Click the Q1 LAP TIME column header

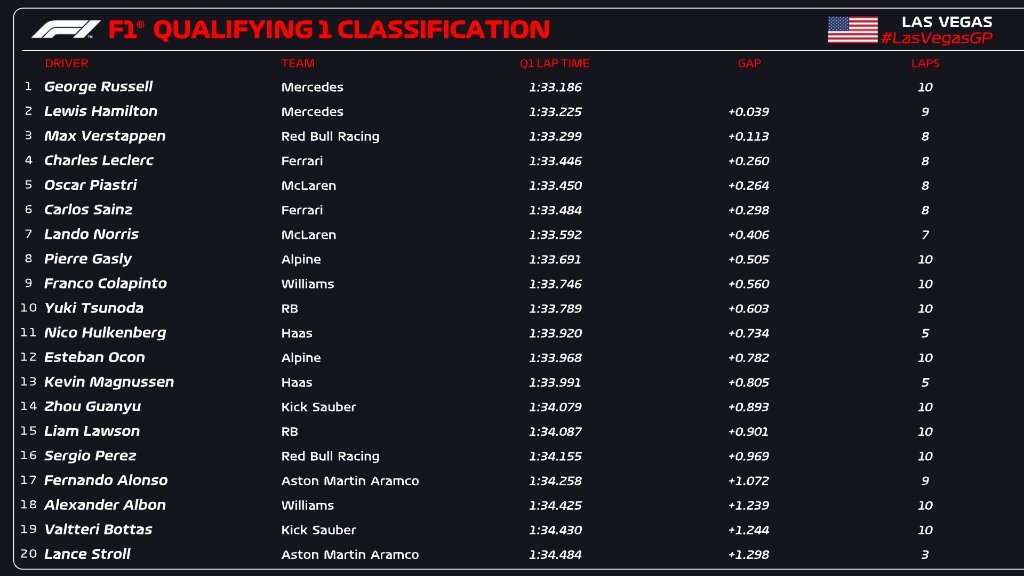click(554, 63)
